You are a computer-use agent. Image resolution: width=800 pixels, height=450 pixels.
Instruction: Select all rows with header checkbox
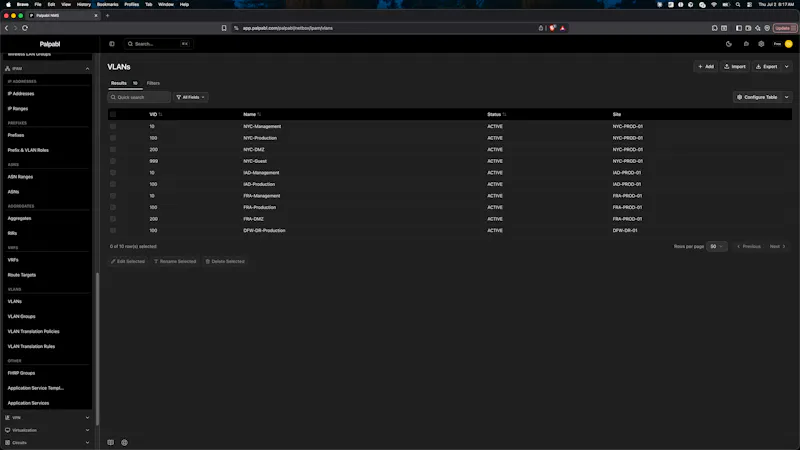113,114
